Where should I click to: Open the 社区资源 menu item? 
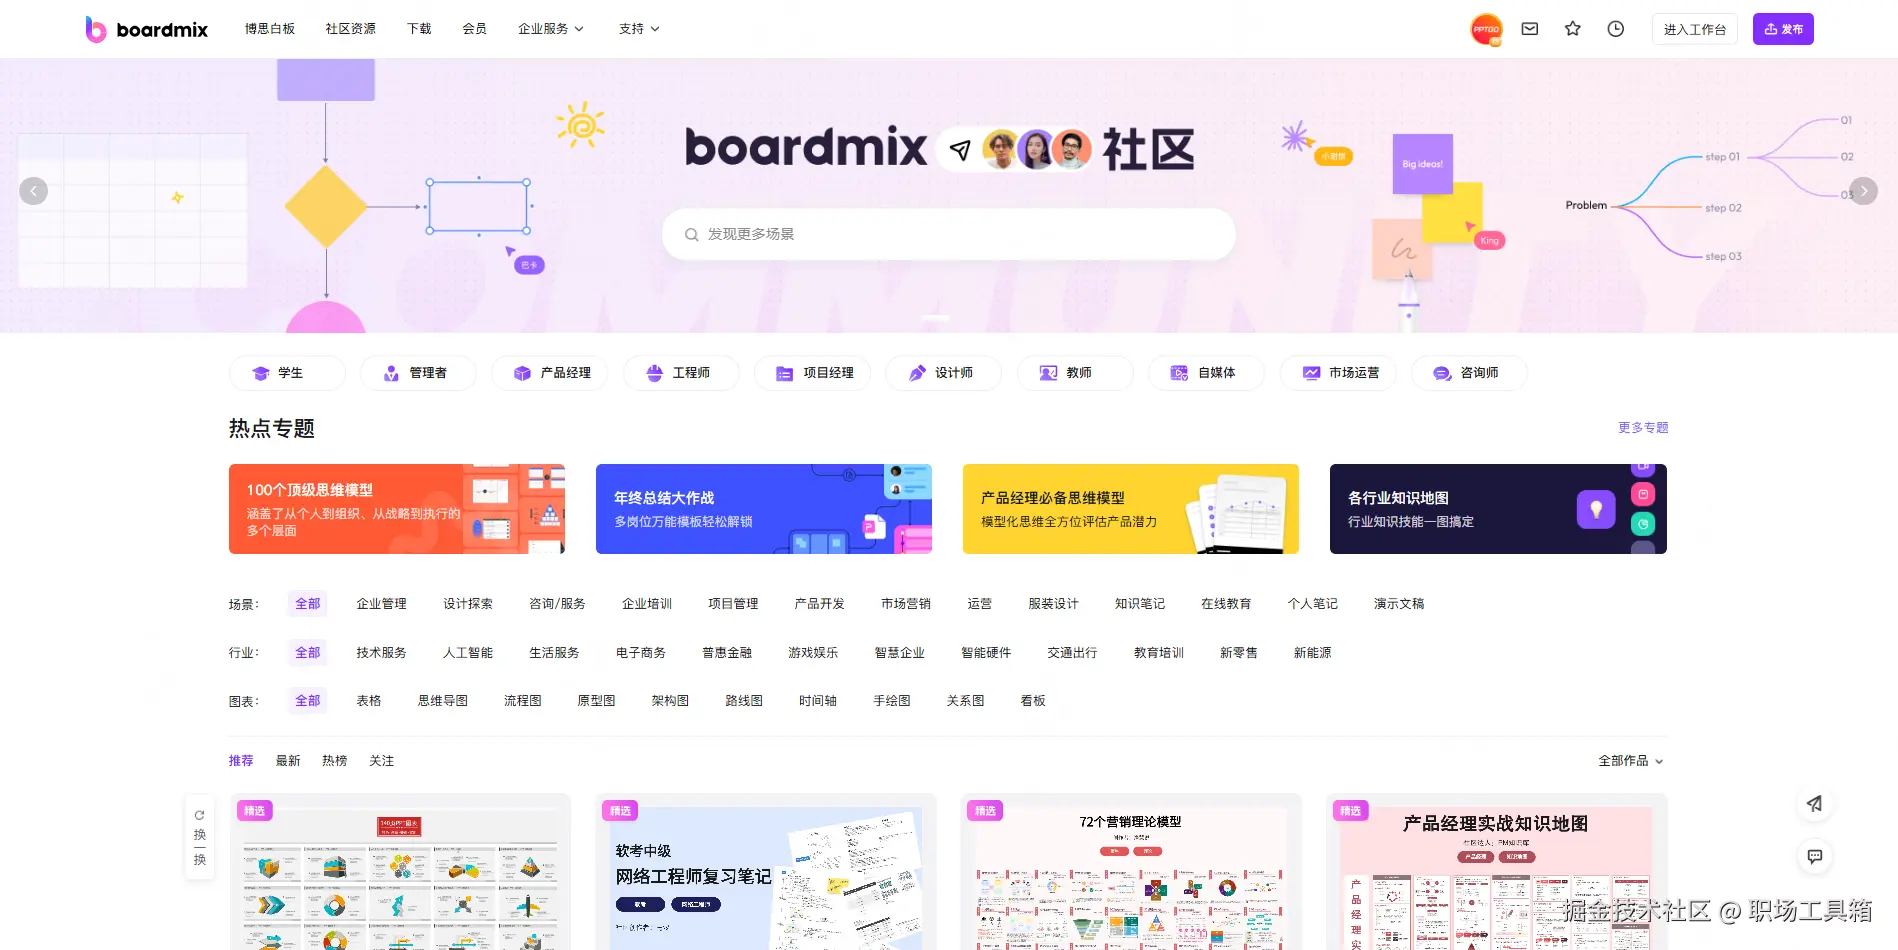(x=350, y=29)
